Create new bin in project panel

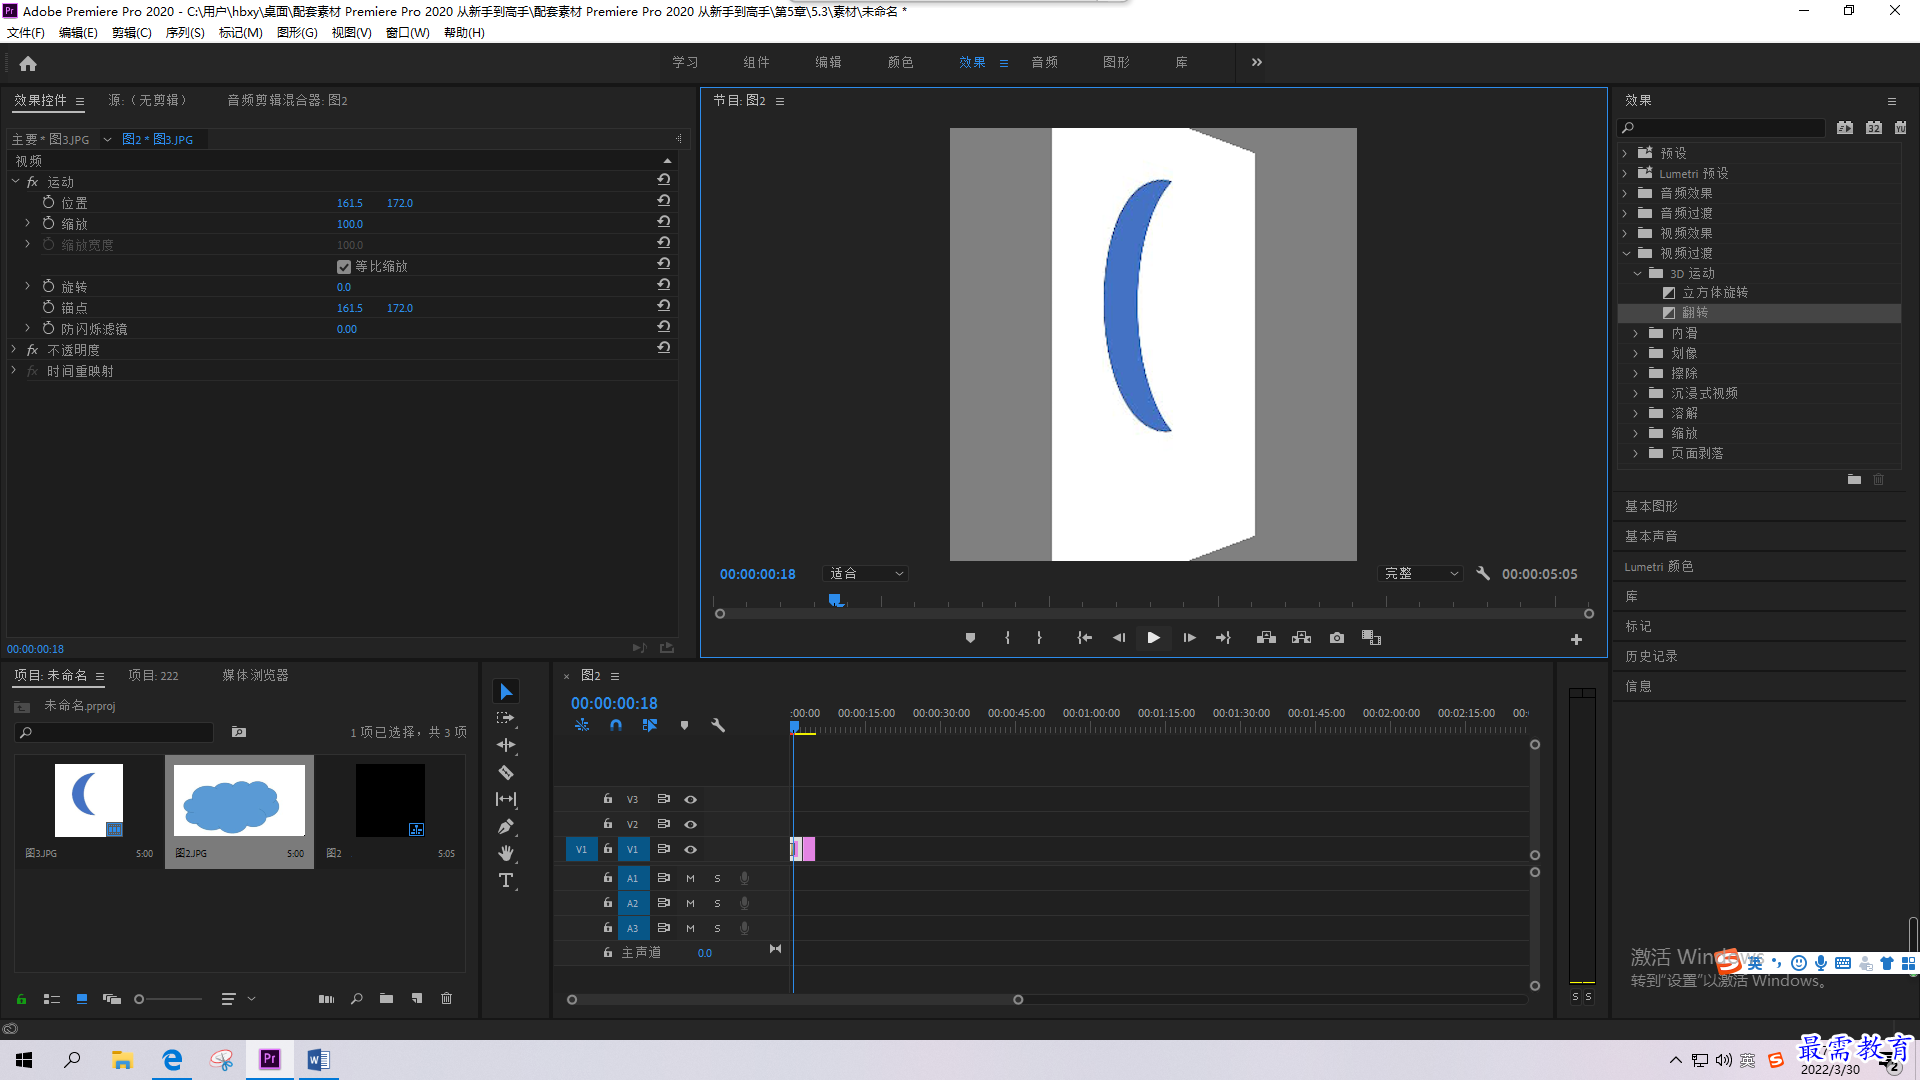(x=386, y=999)
